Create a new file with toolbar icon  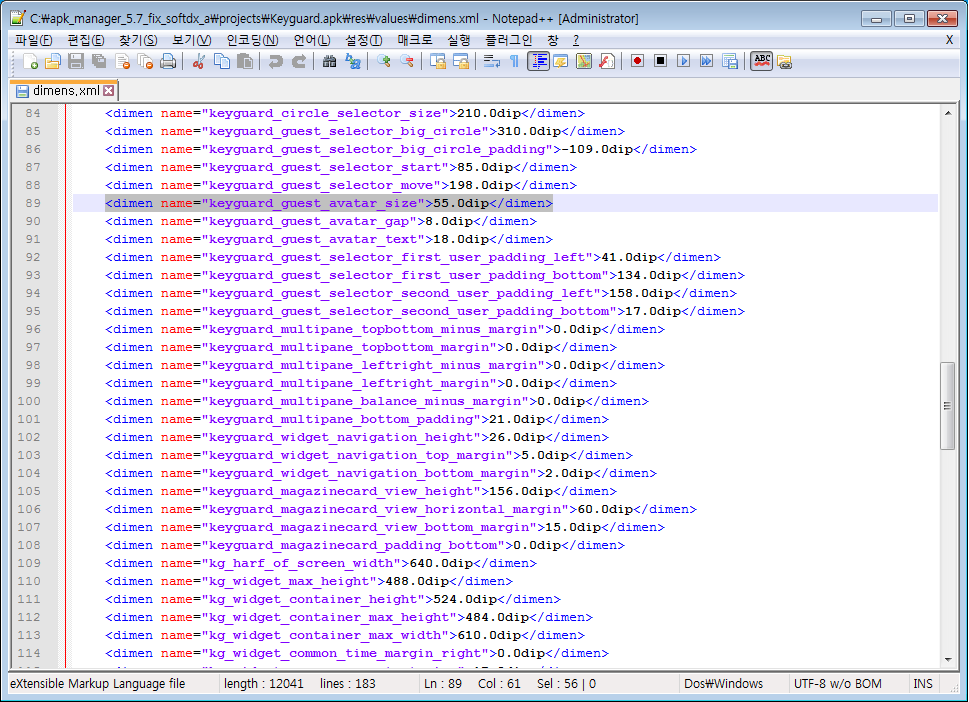click(x=31, y=62)
